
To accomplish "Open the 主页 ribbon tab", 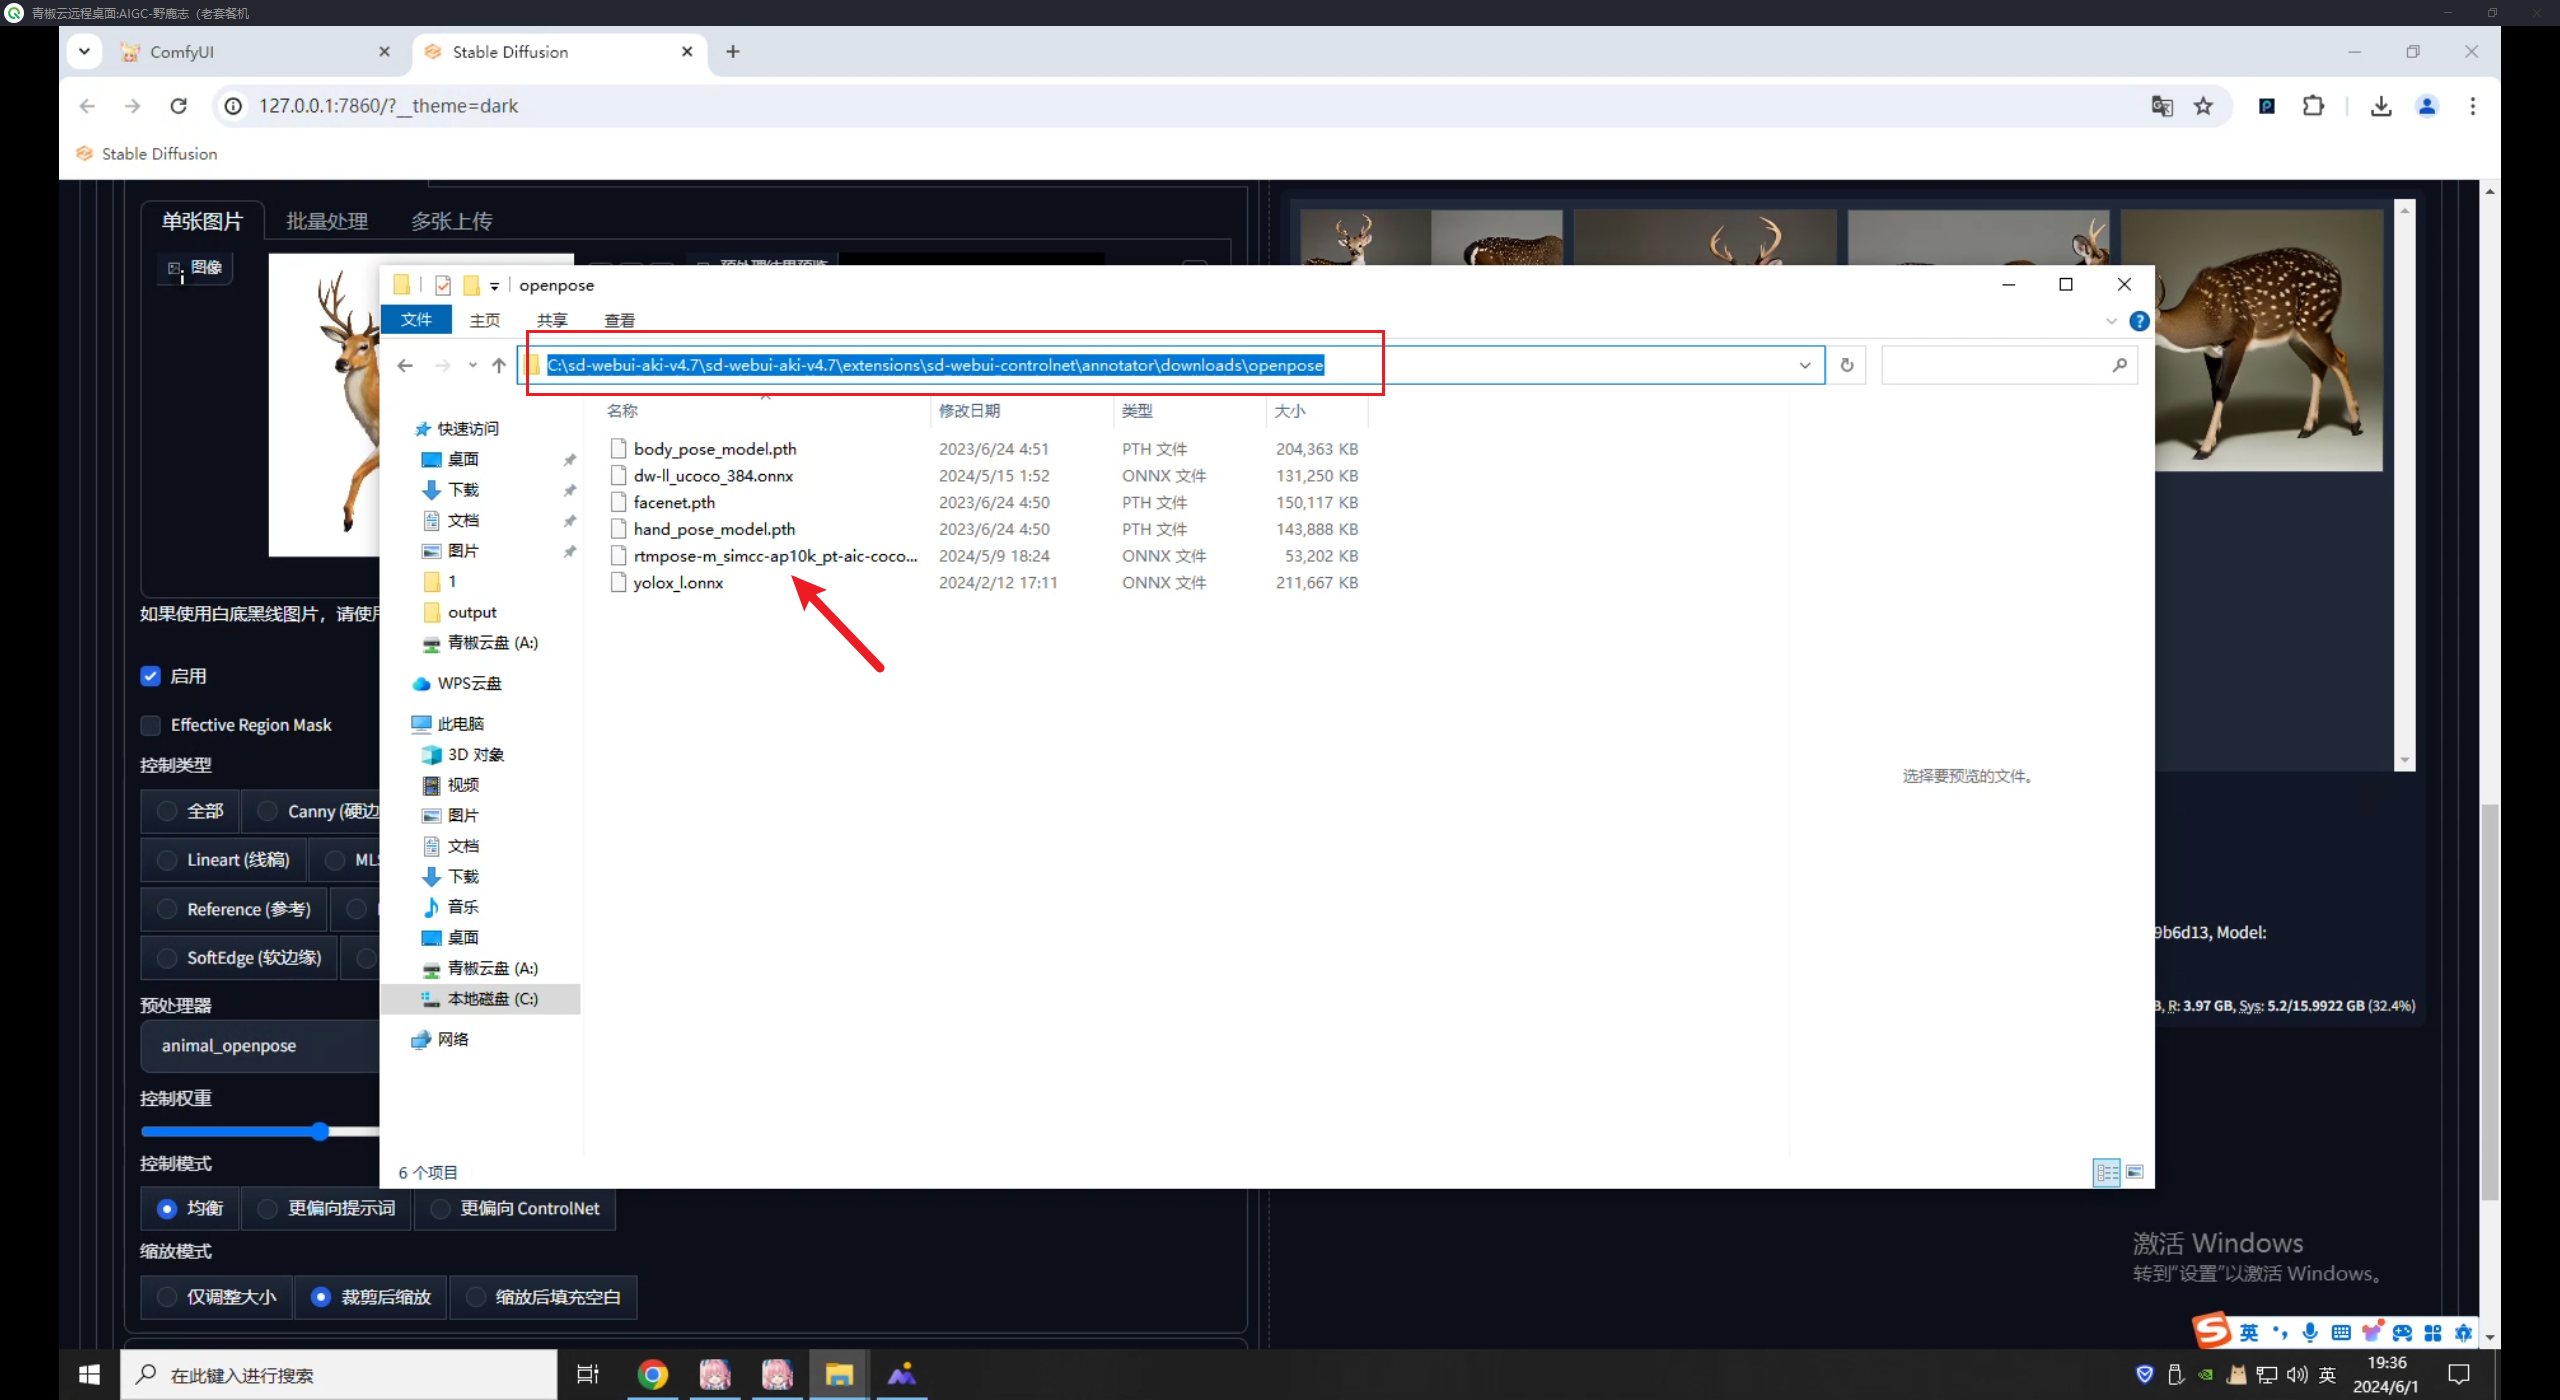I will (x=485, y=320).
